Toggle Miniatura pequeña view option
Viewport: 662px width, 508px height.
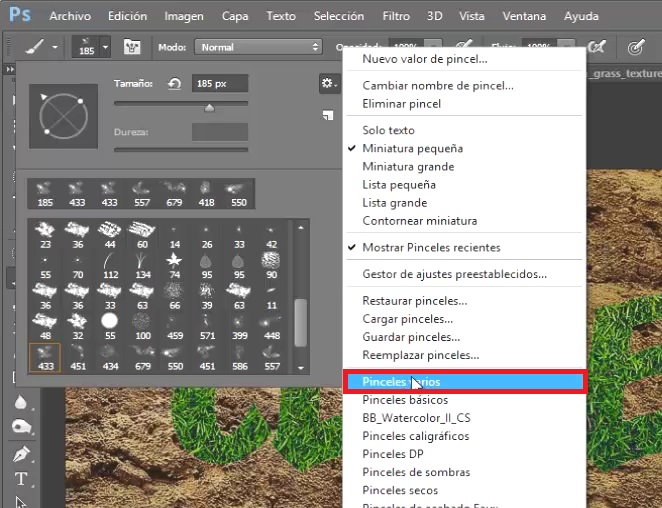click(x=412, y=148)
